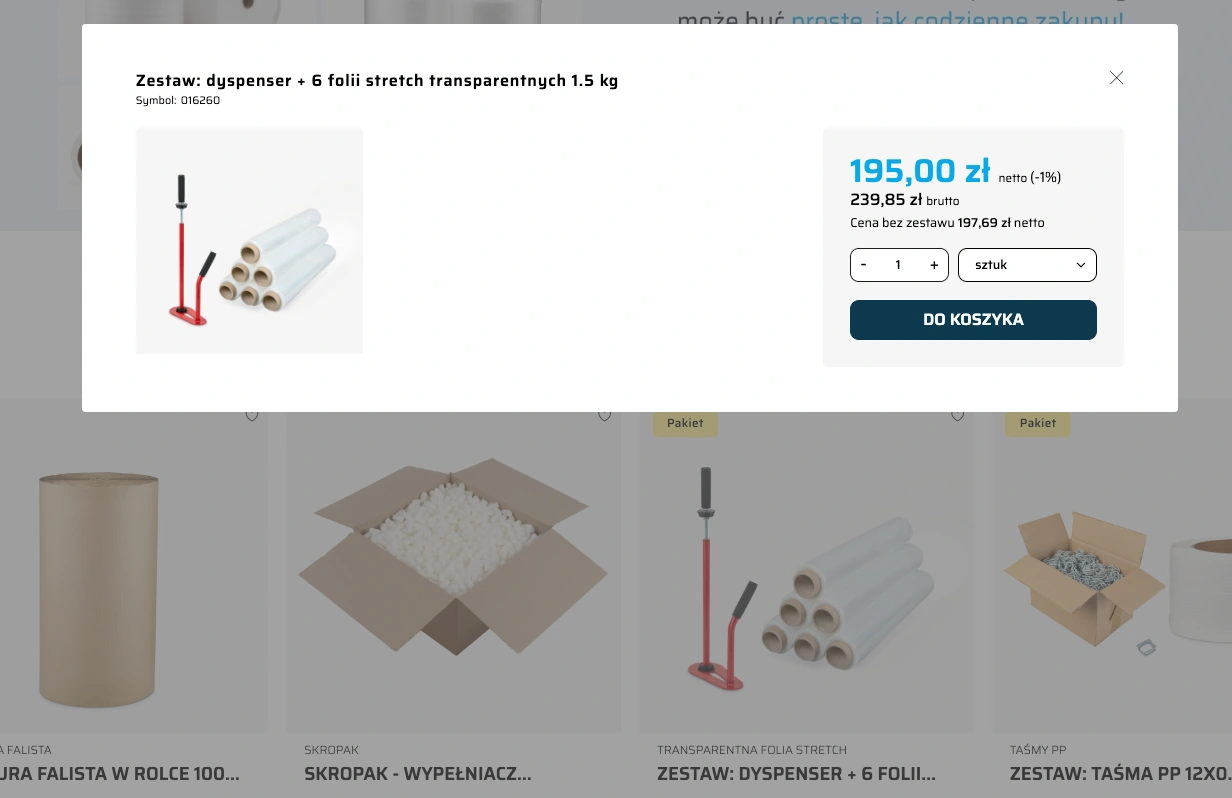Click the DO KOSZYKA button
1232x798 pixels.
click(x=973, y=320)
